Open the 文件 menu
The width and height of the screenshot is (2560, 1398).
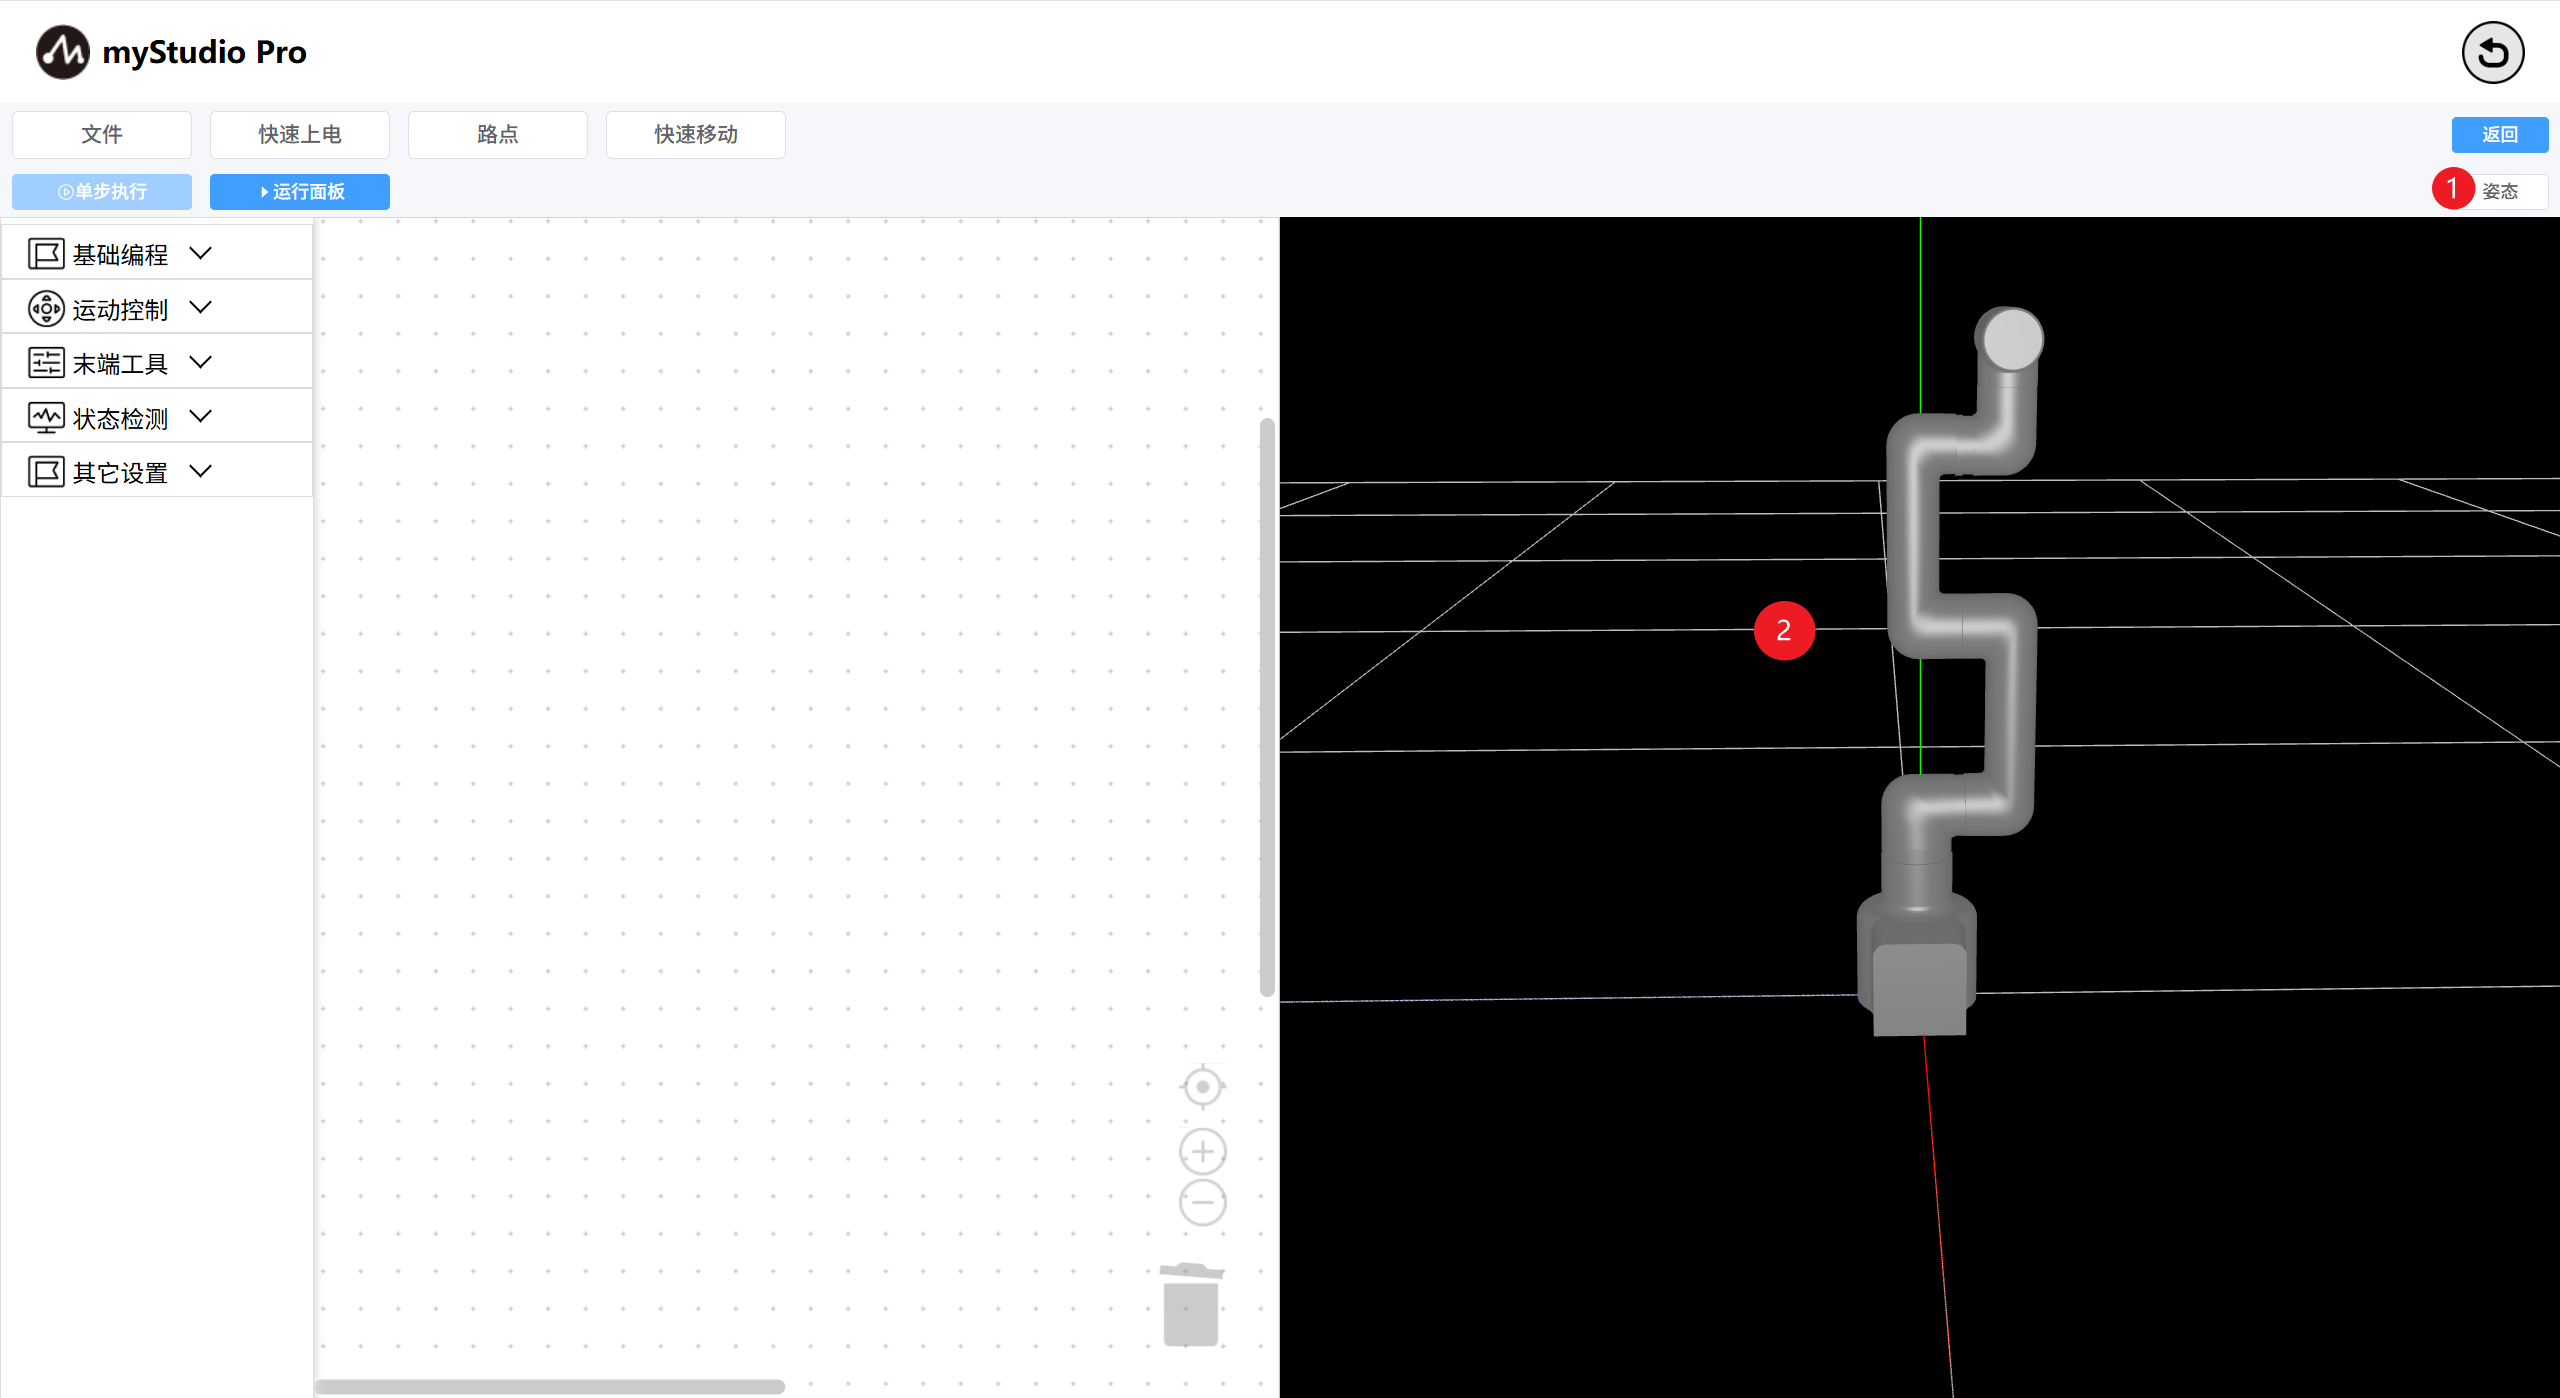click(102, 134)
